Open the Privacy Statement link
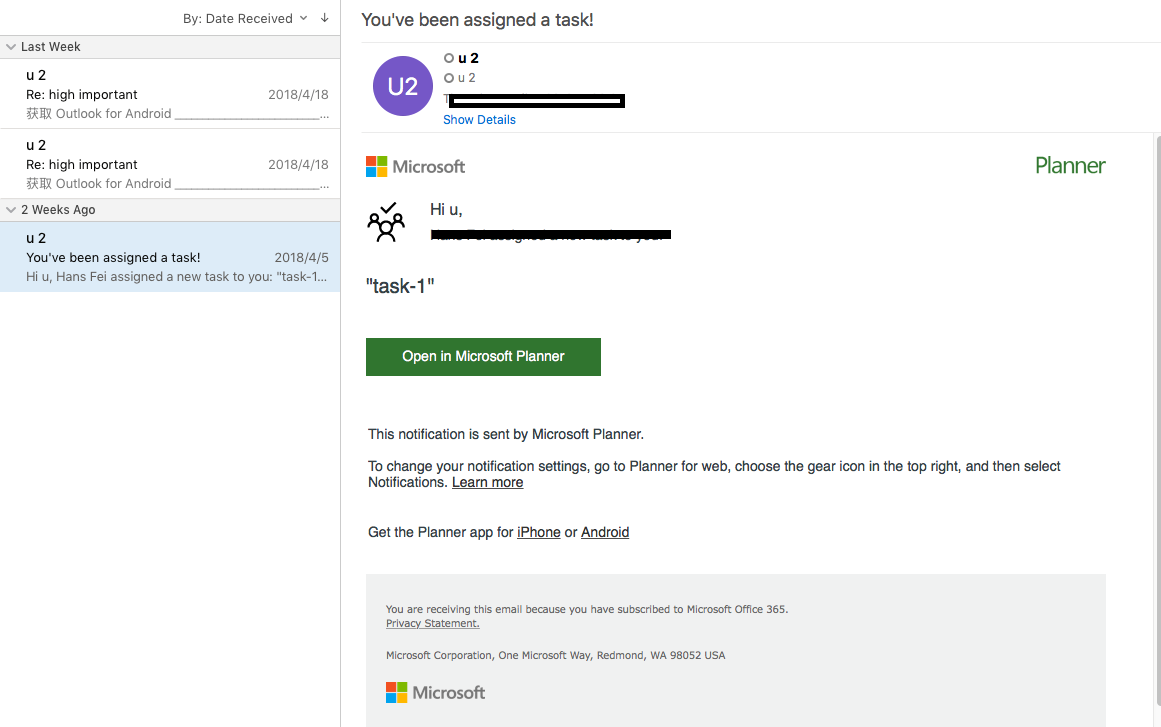This screenshot has width=1161, height=727. point(432,623)
